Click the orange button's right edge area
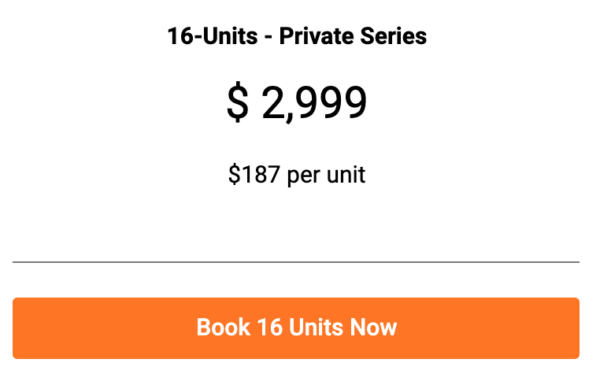Screen dimensions: 600x370 coord(565,328)
